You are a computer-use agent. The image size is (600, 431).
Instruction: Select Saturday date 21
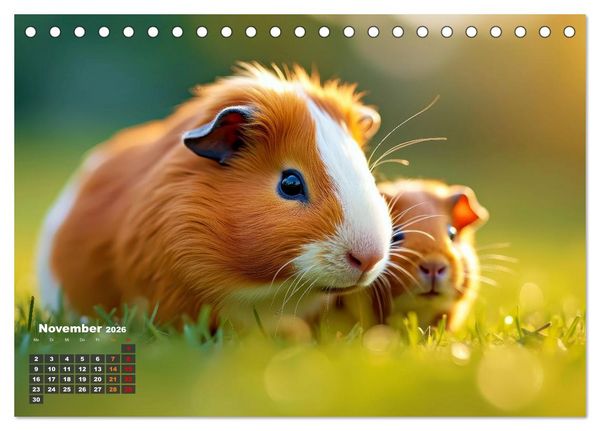pos(113,379)
